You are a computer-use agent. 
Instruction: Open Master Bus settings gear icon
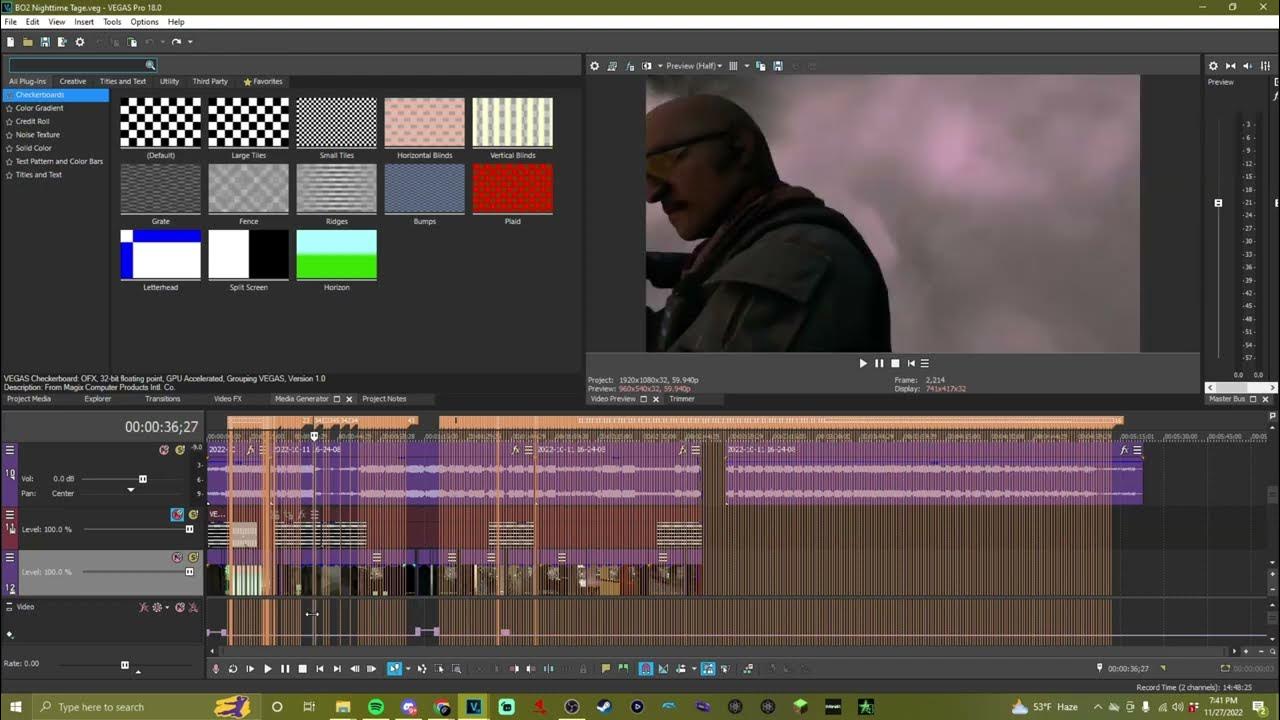tap(1213, 66)
